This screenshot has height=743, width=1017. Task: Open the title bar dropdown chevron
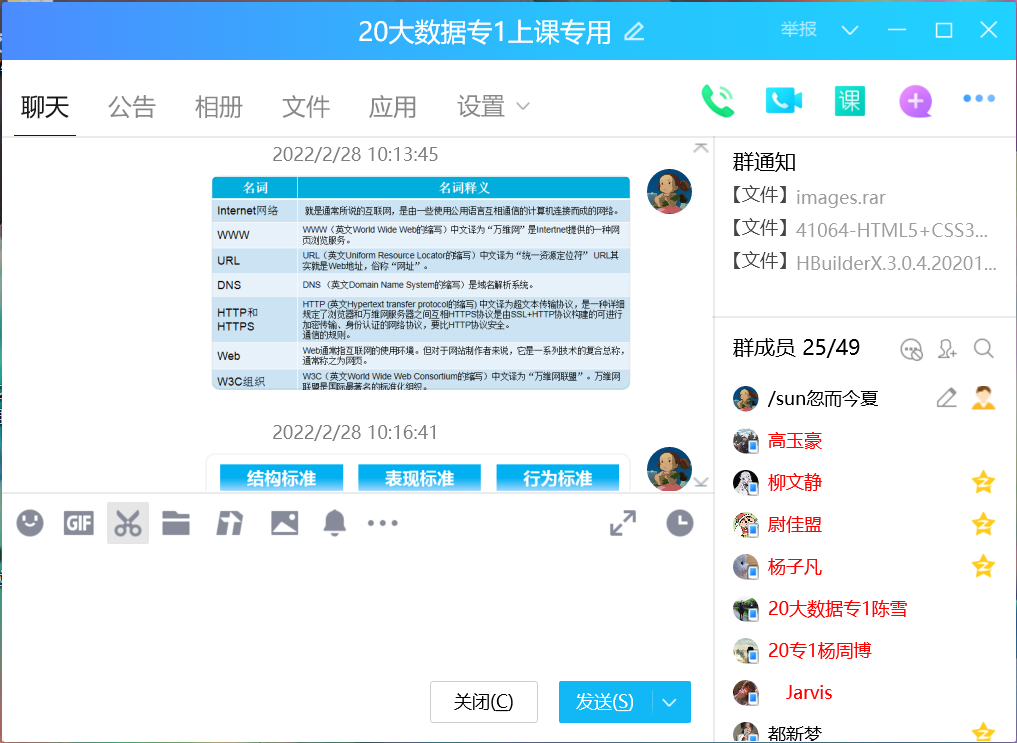pos(850,30)
